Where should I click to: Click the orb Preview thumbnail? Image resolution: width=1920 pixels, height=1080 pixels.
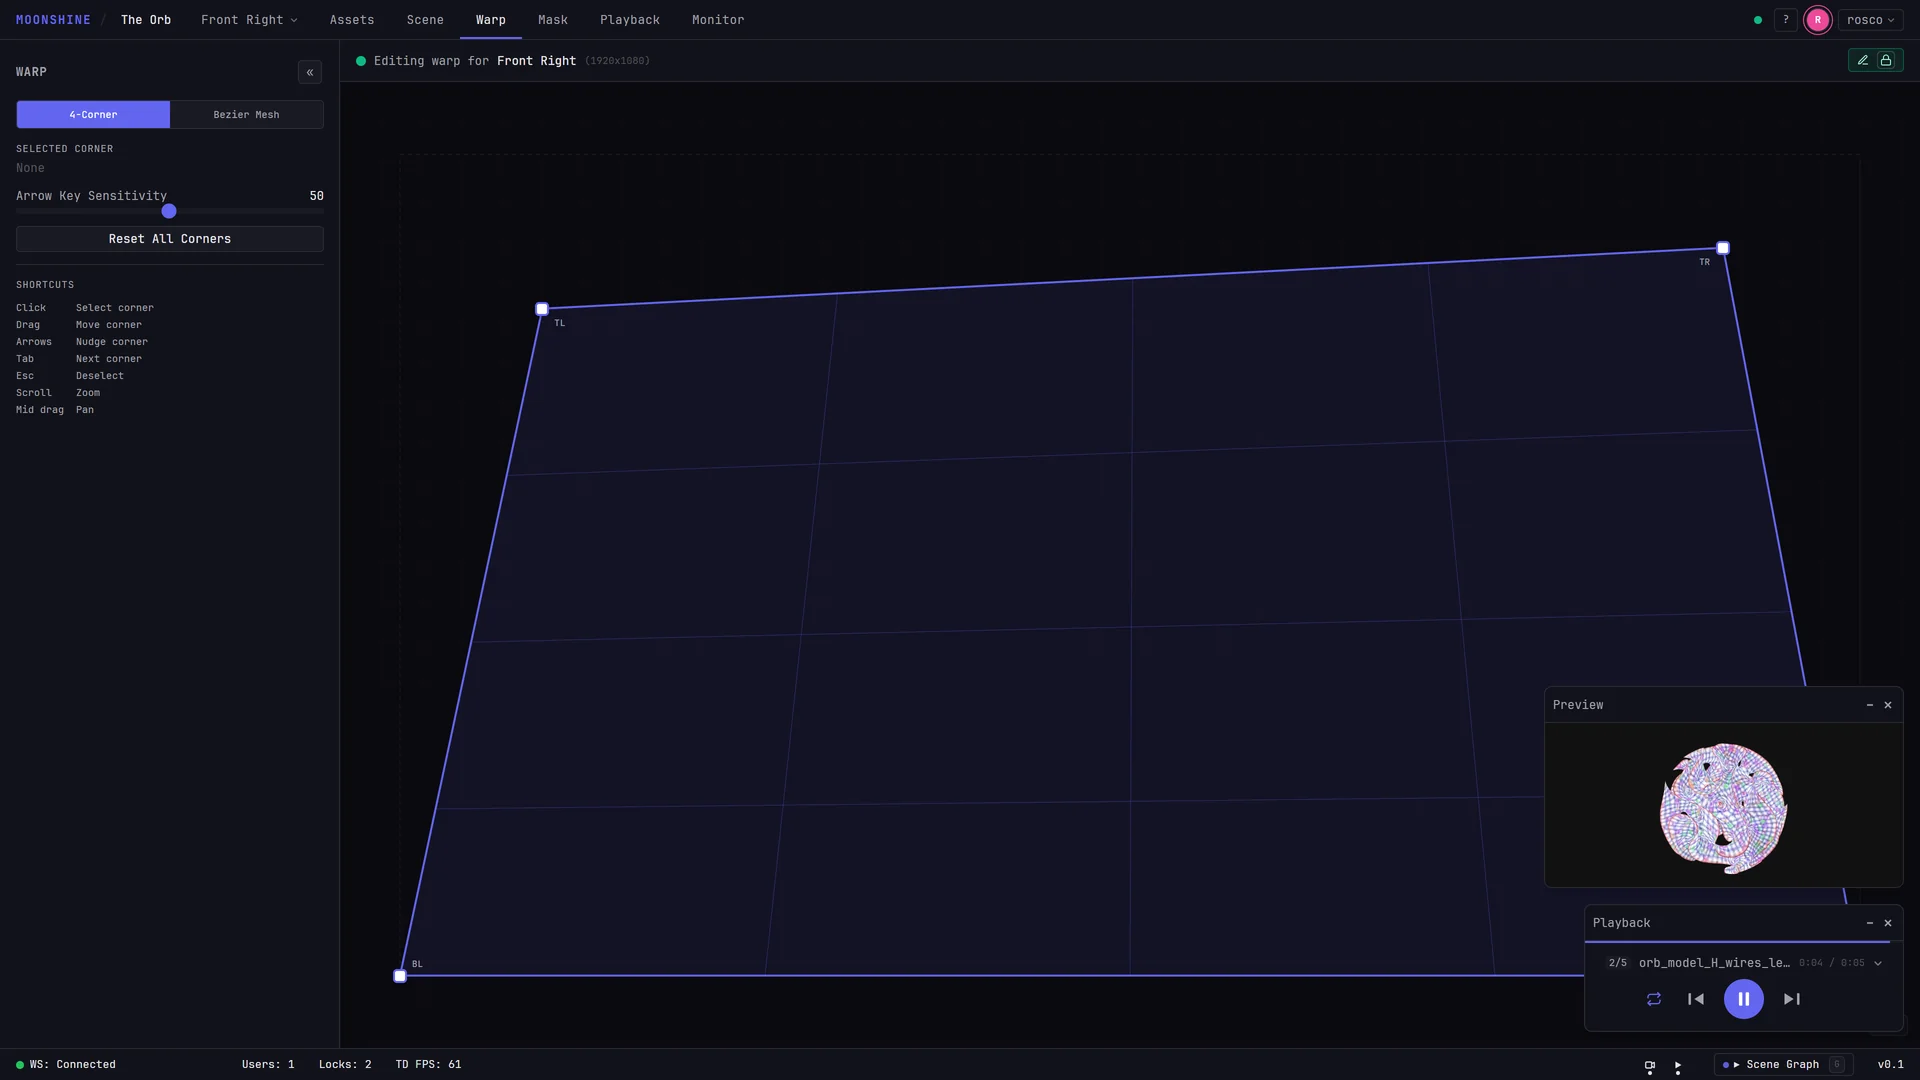(1723, 808)
